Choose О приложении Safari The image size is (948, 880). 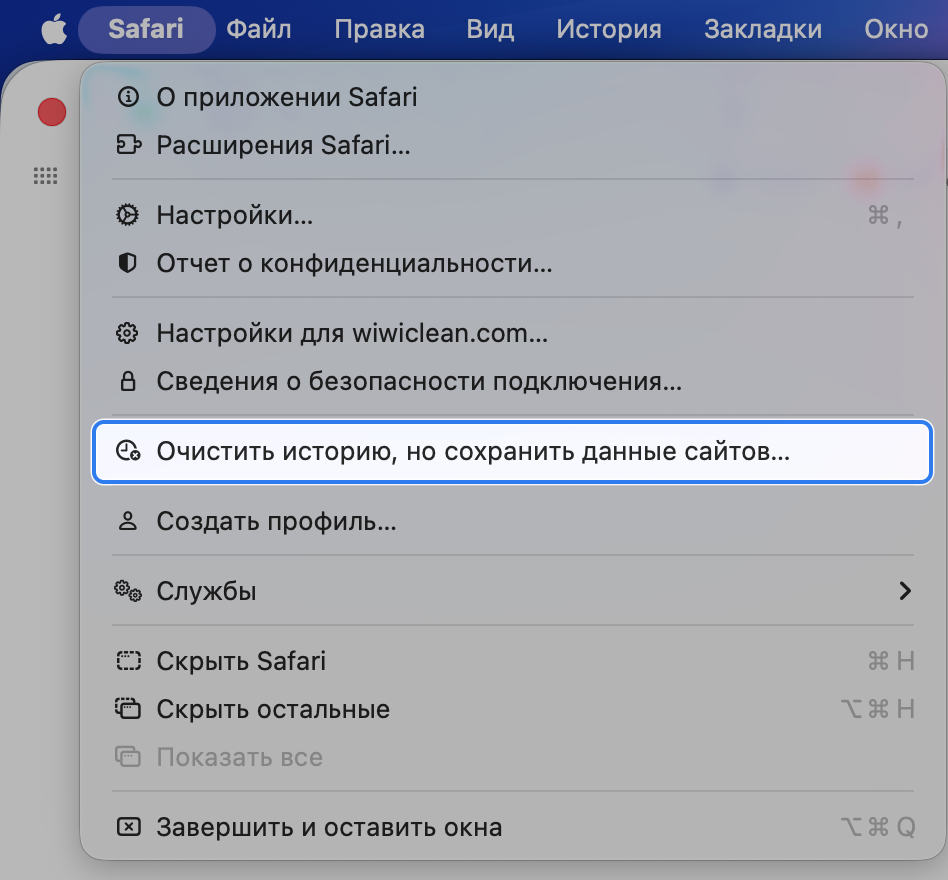[x=513, y=97]
